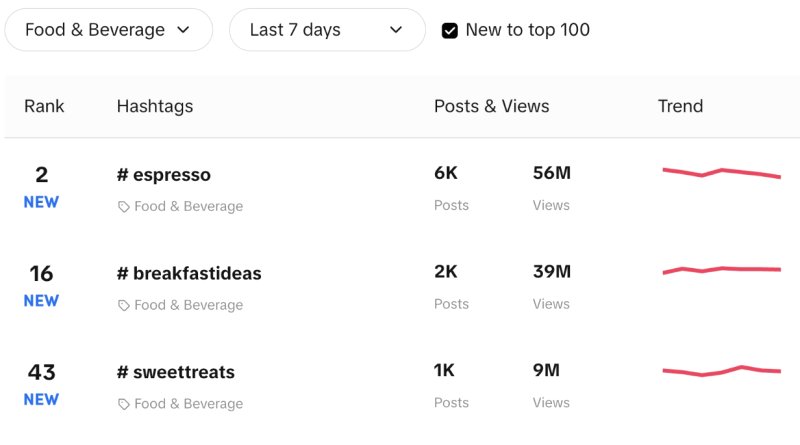This screenshot has height=445, width=800.
Task: Click the espresso trend line chart
Action: (720, 173)
